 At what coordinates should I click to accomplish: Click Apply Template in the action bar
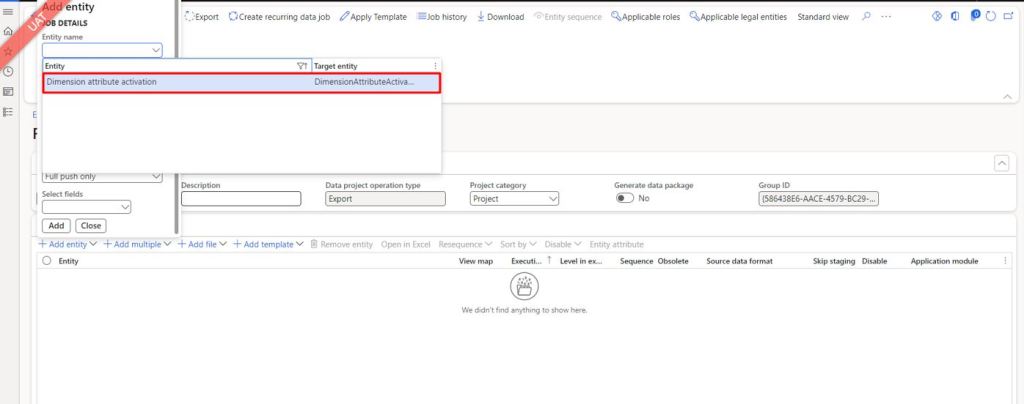click(373, 17)
